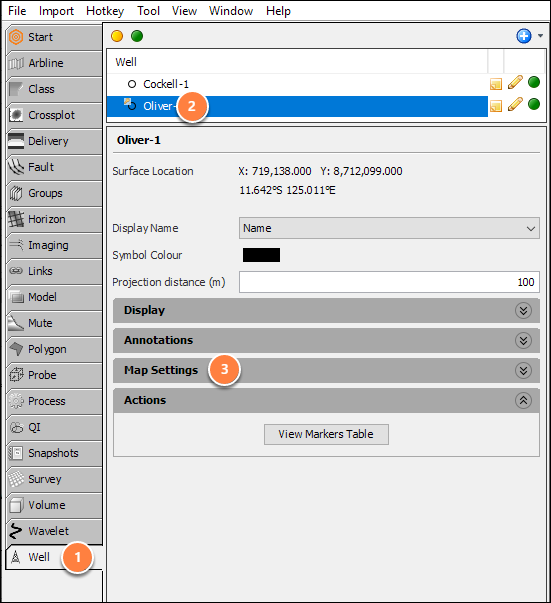Open the Hotkey menu
The image size is (551, 603).
[x=105, y=11]
